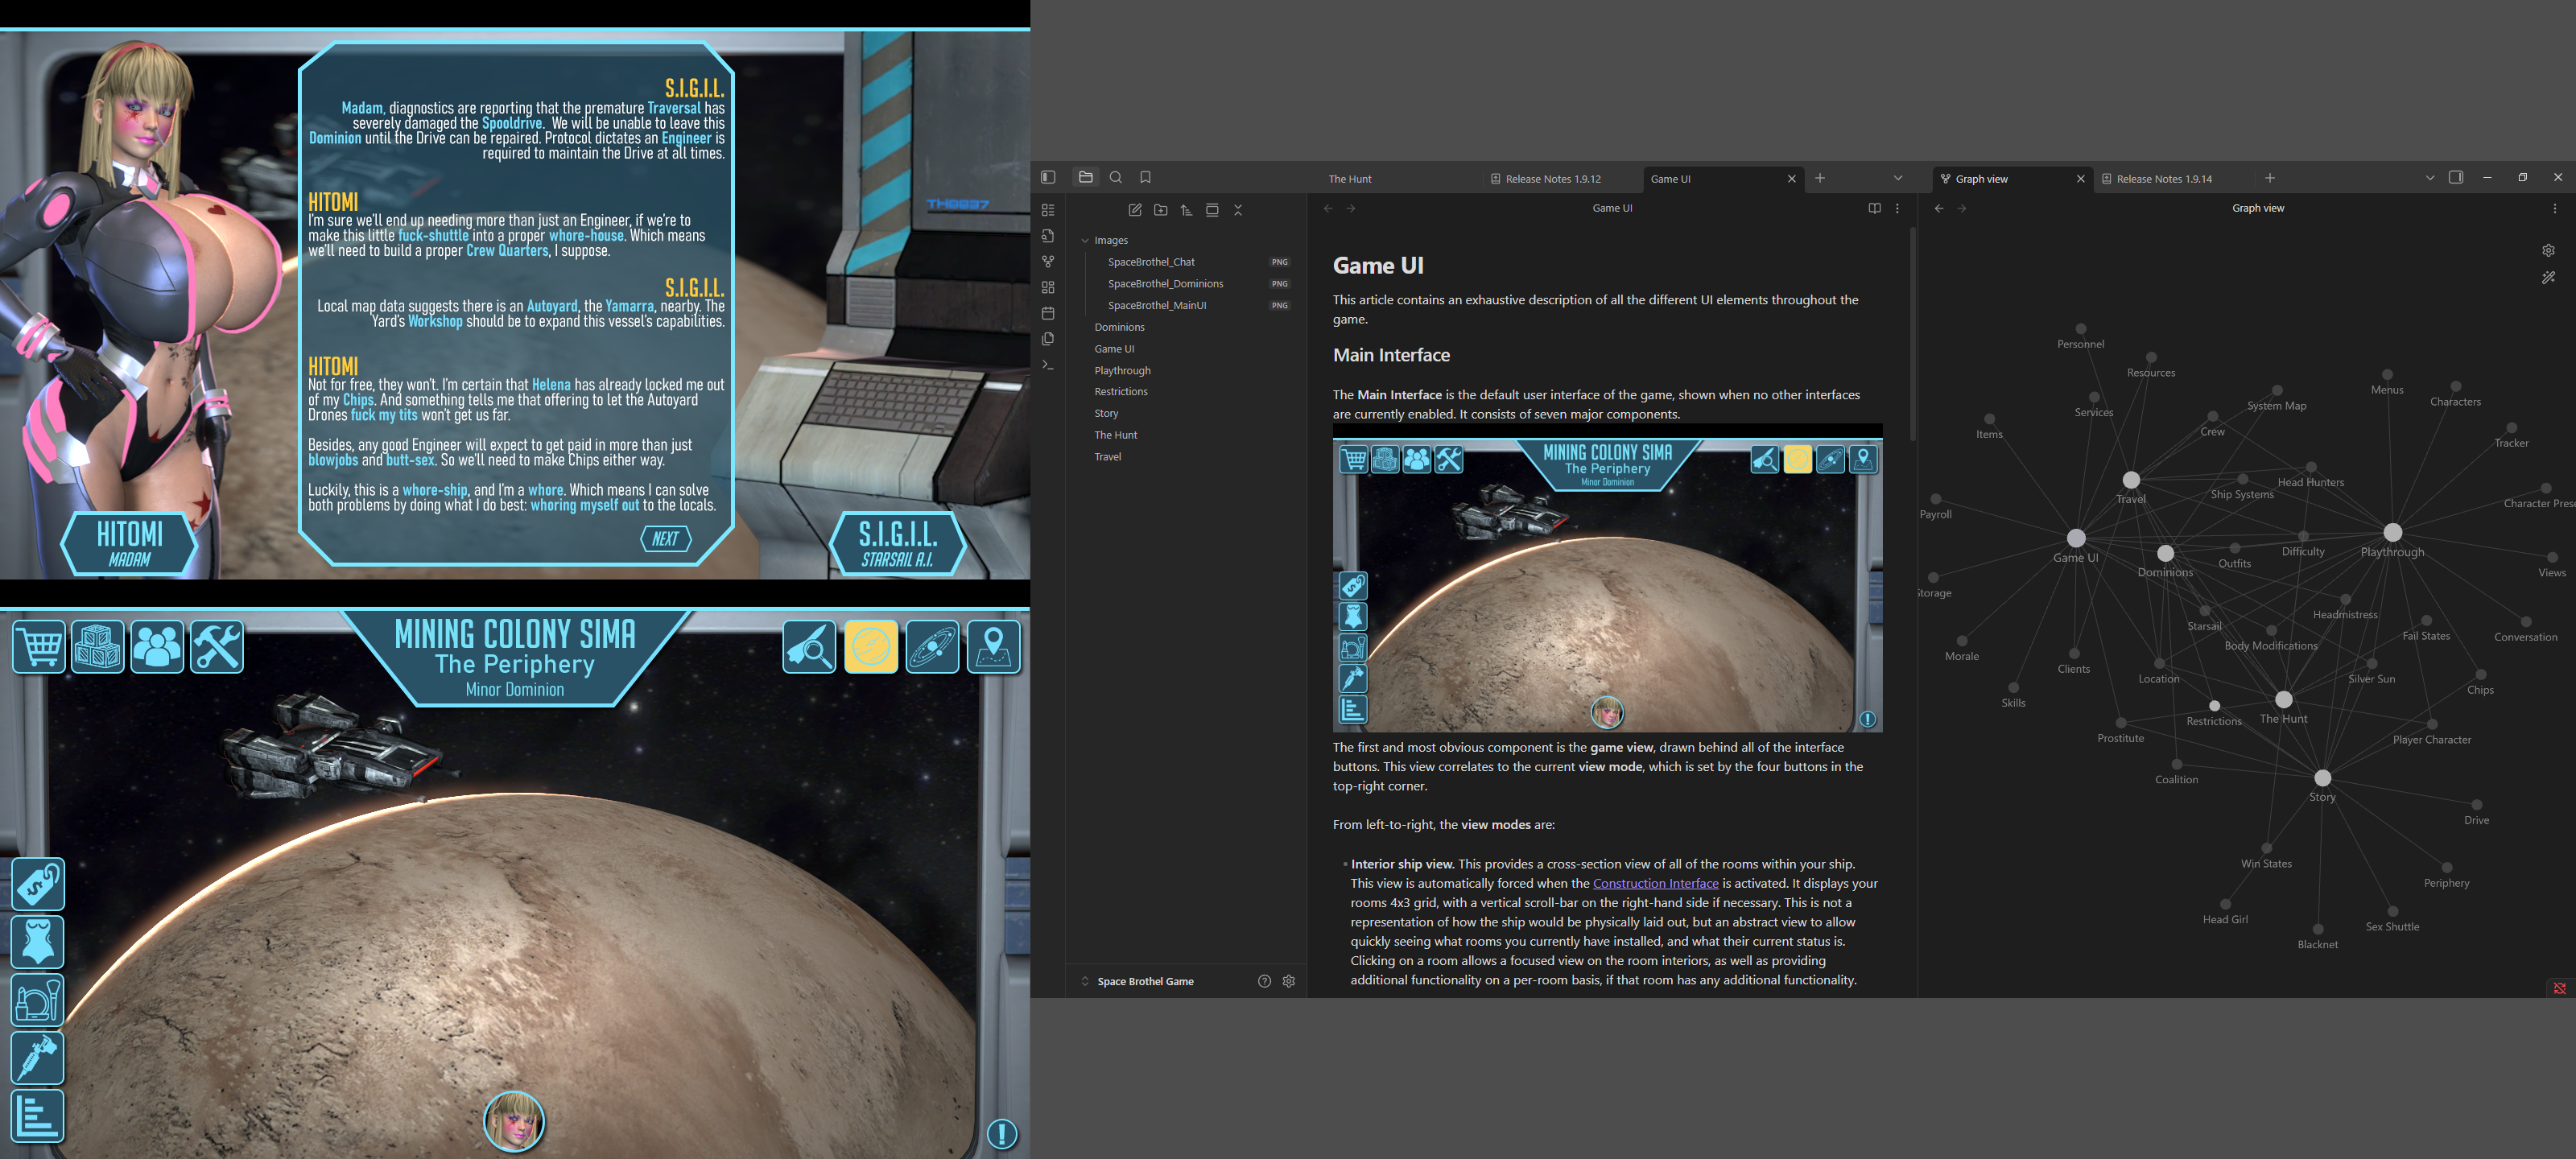Click the character portrait at the bottom of the game view
Image resolution: width=2576 pixels, height=1159 pixels.
pos(514,1121)
